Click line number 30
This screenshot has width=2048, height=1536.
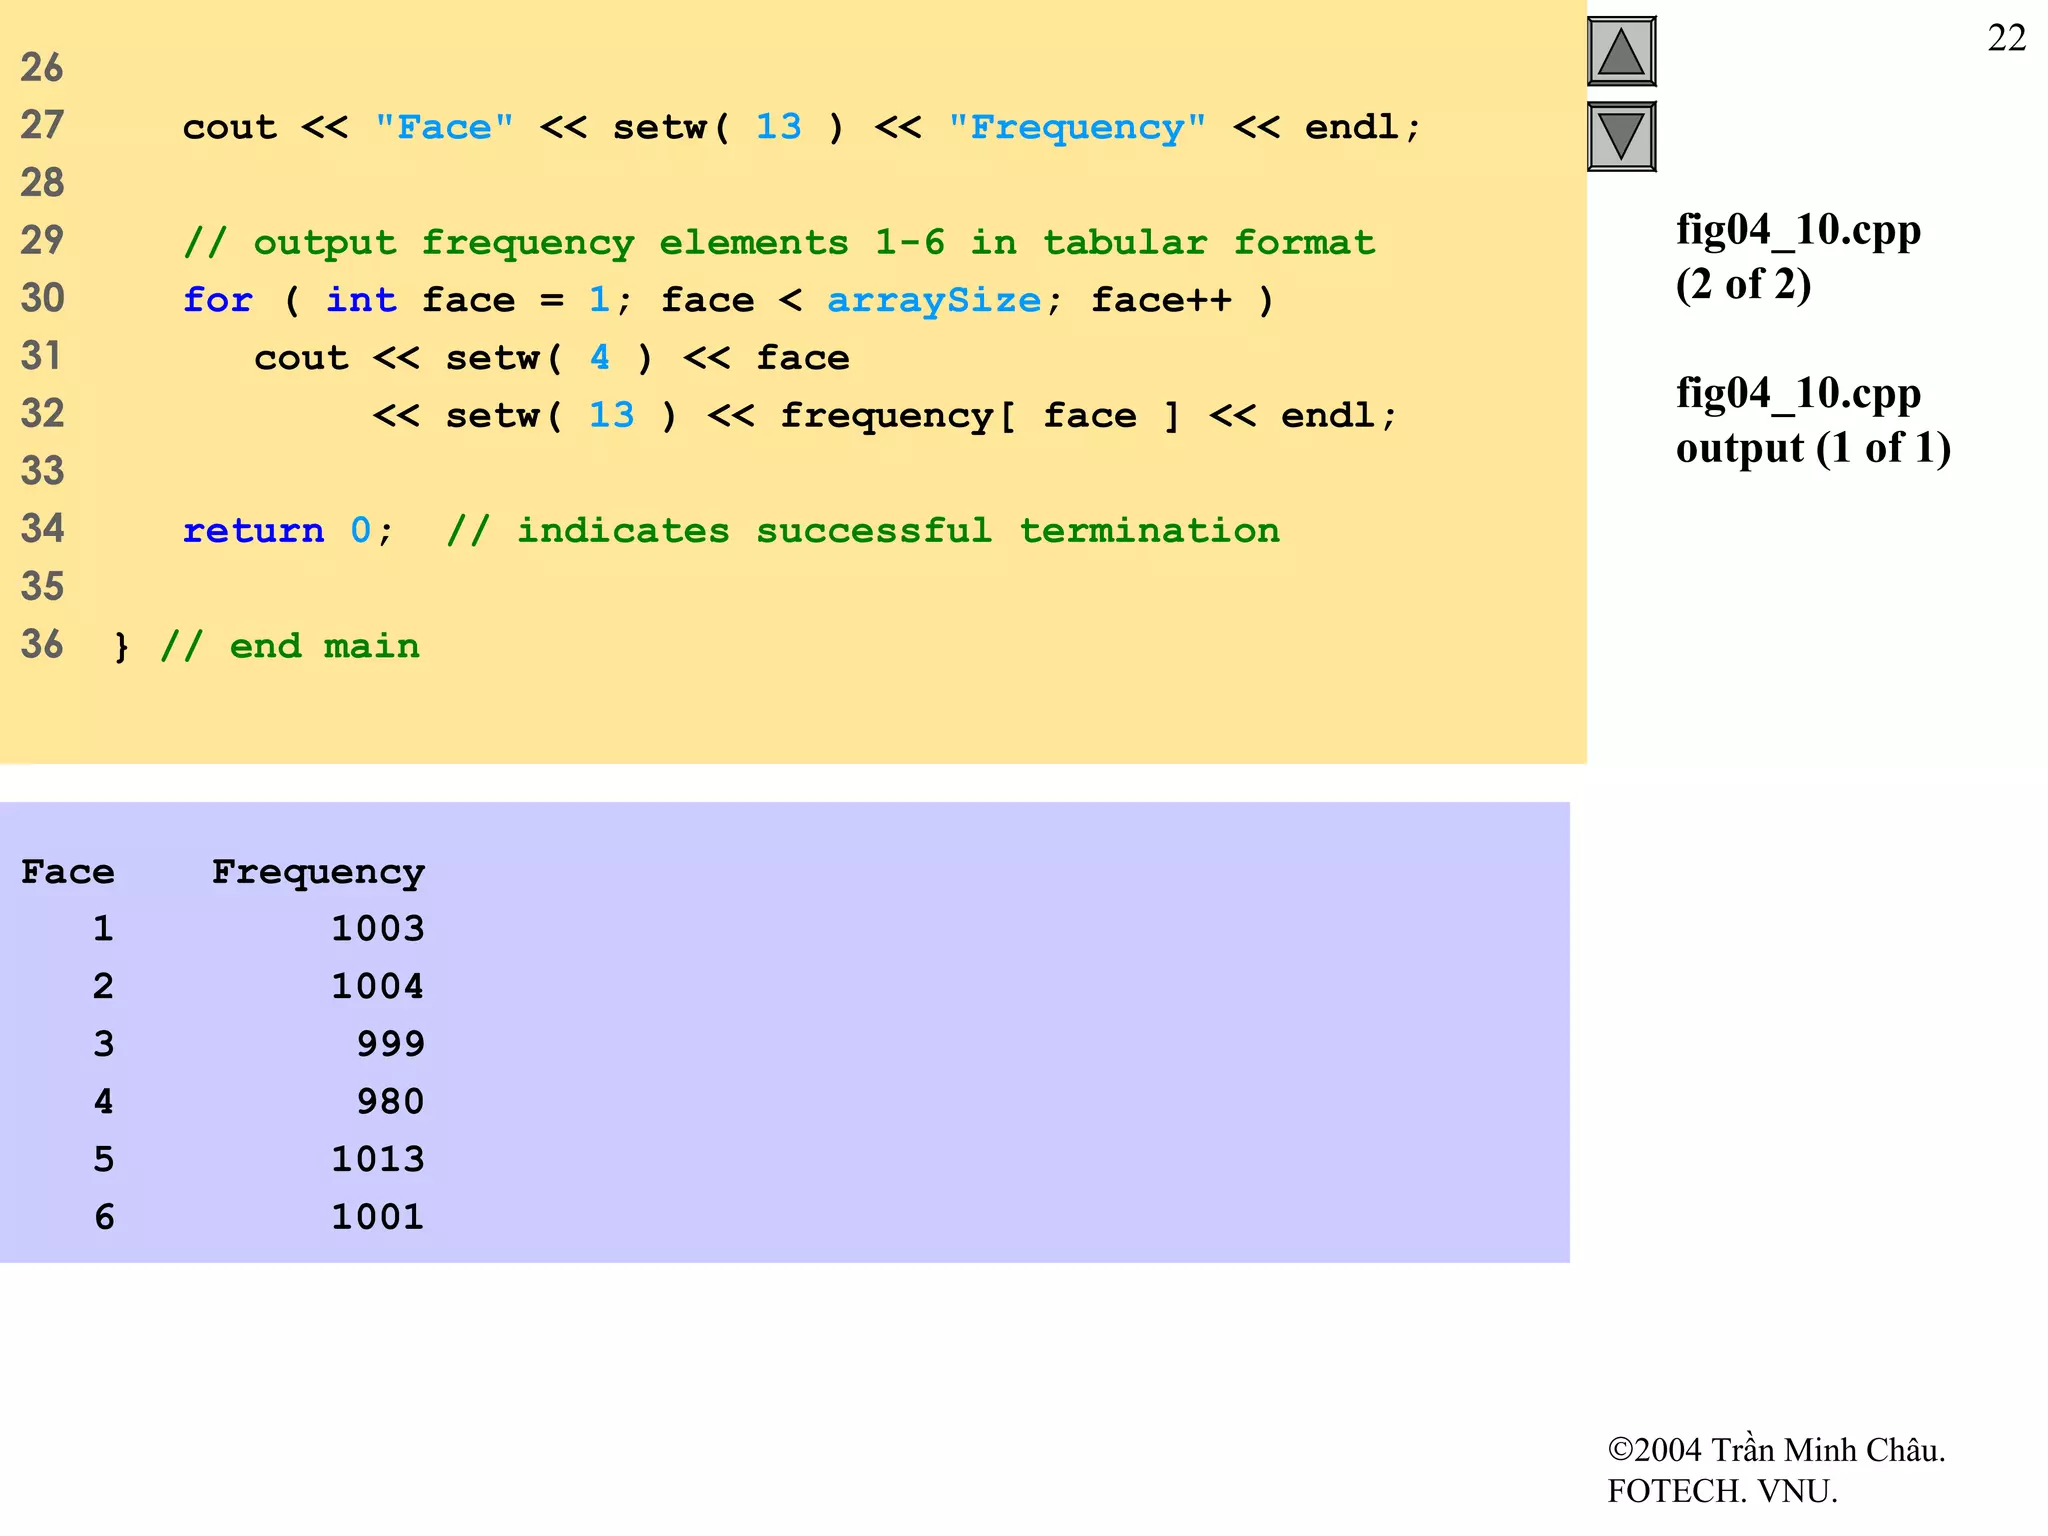tap(42, 298)
